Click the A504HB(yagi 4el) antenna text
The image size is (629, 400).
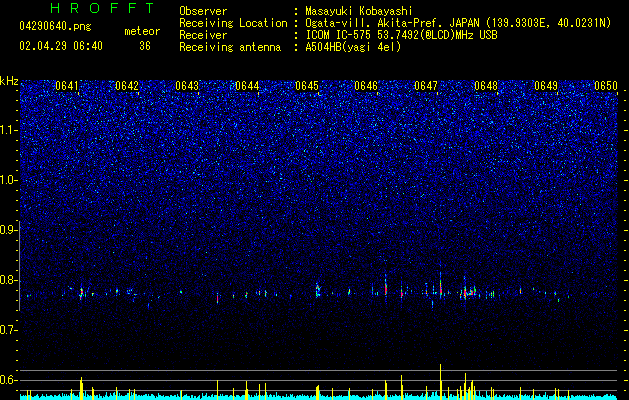coord(353,47)
